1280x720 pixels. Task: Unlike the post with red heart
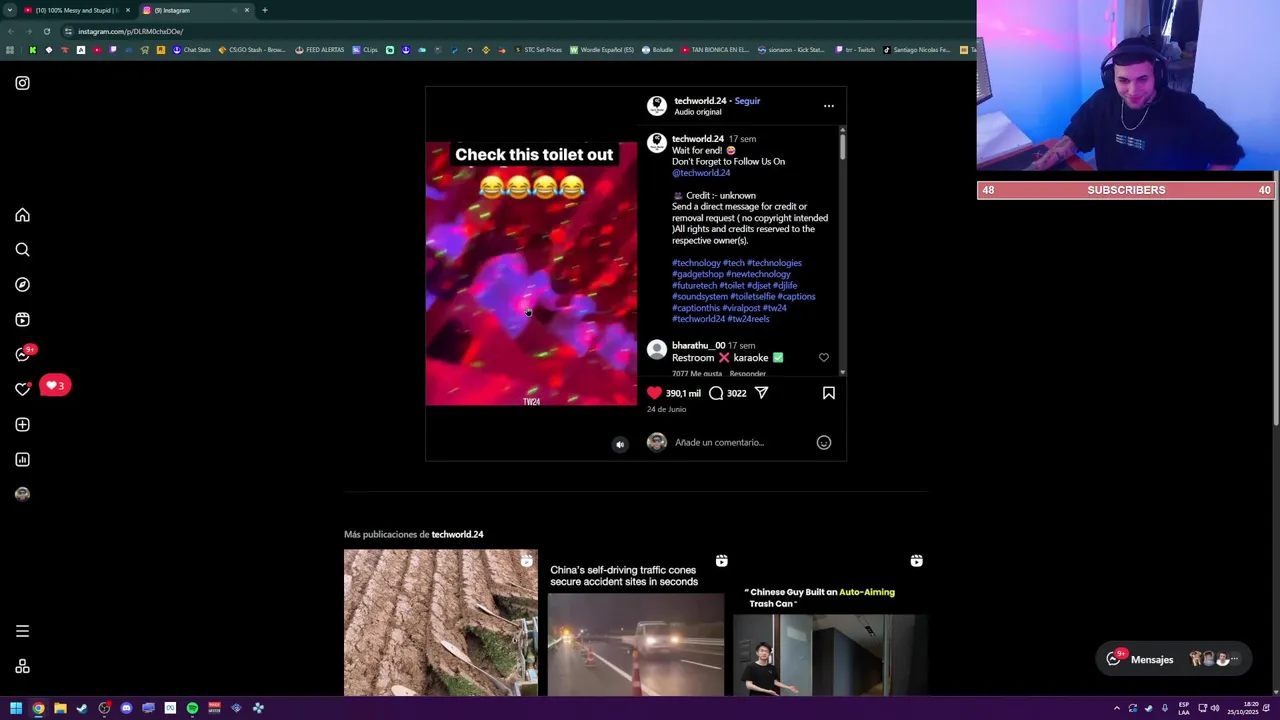point(654,393)
